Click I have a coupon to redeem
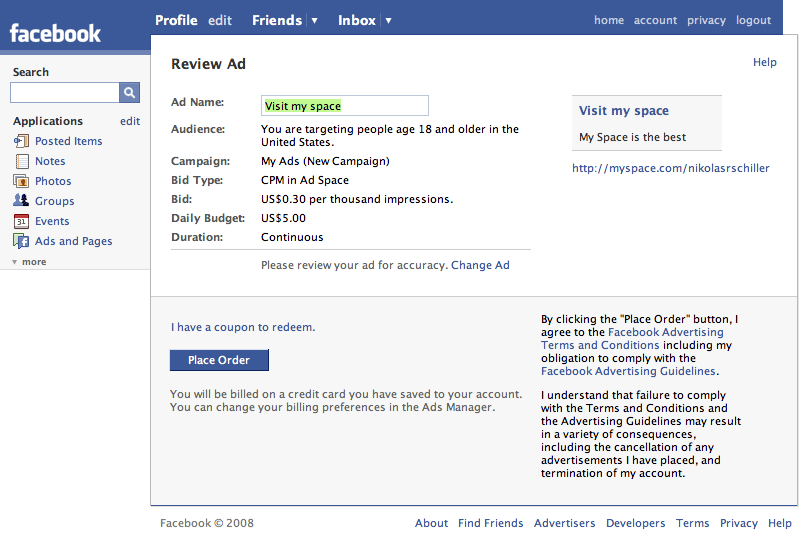Viewport: 800px width, 539px height. click(243, 327)
